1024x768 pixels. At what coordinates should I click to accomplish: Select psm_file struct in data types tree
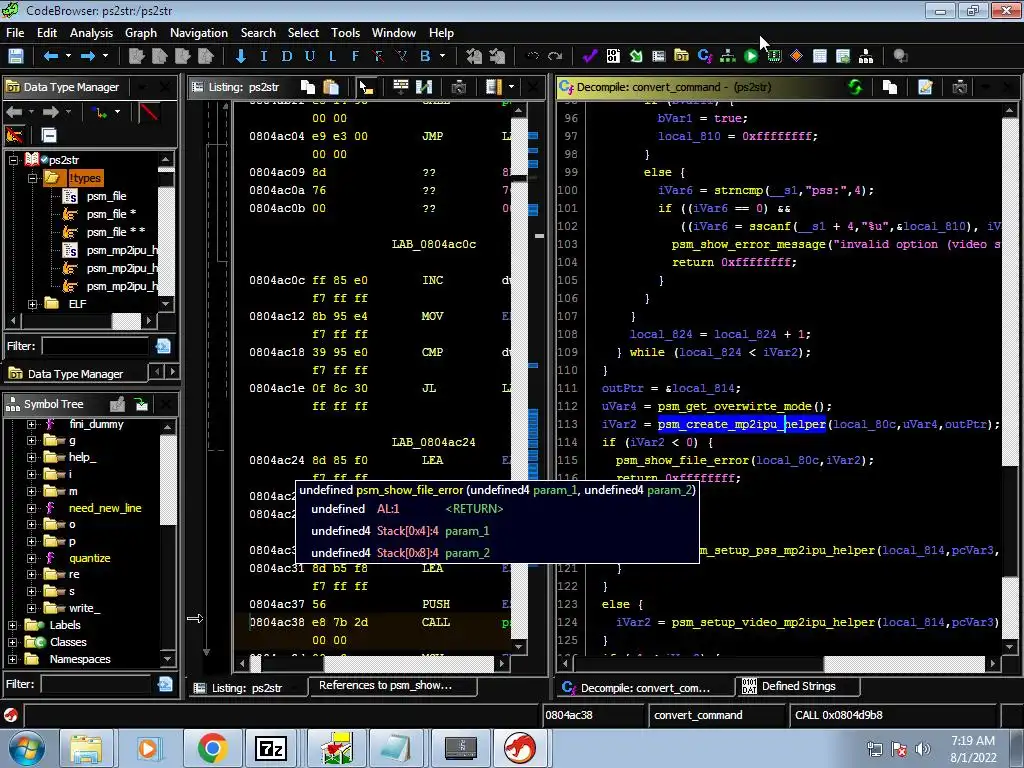106,196
